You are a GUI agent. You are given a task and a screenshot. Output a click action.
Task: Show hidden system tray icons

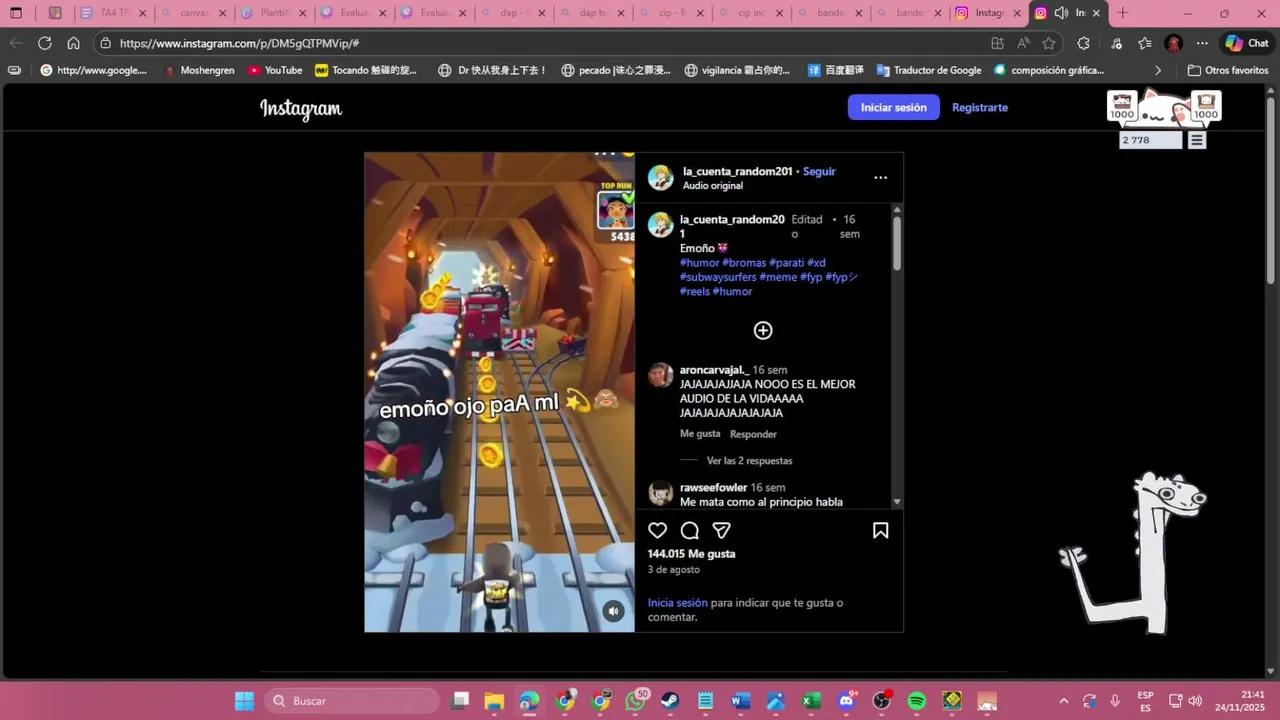(x=1063, y=701)
